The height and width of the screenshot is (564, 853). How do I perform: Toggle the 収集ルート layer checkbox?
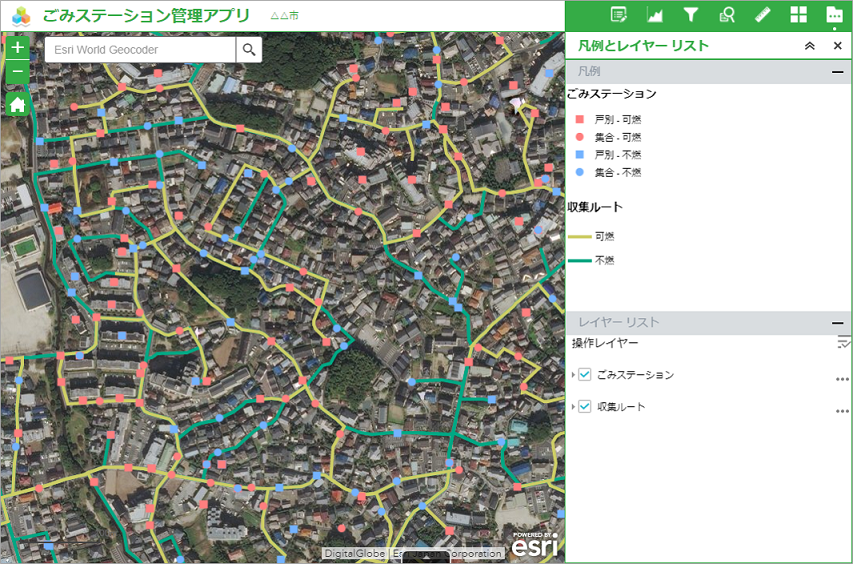(x=586, y=407)
